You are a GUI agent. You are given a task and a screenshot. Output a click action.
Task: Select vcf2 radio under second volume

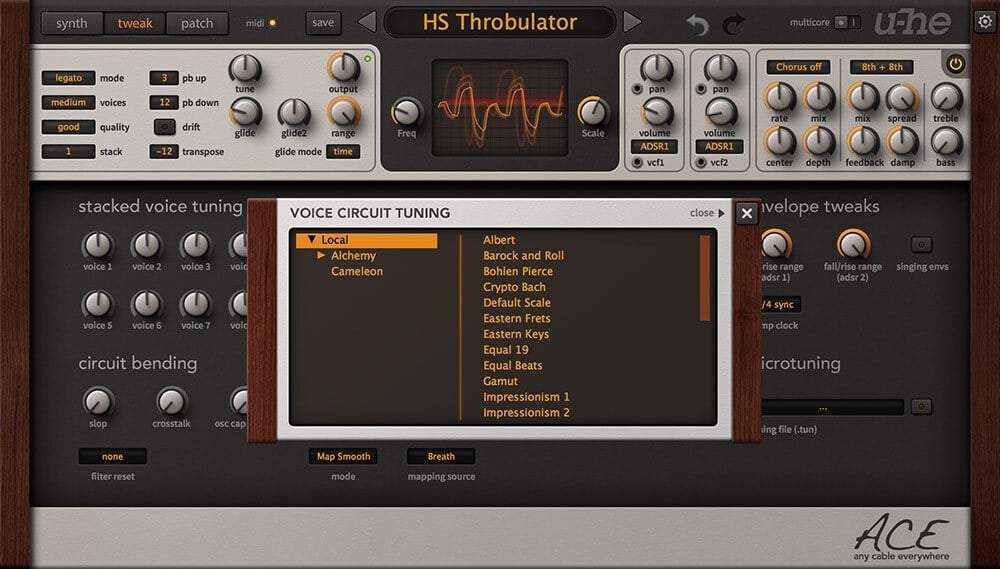(701, 163)
